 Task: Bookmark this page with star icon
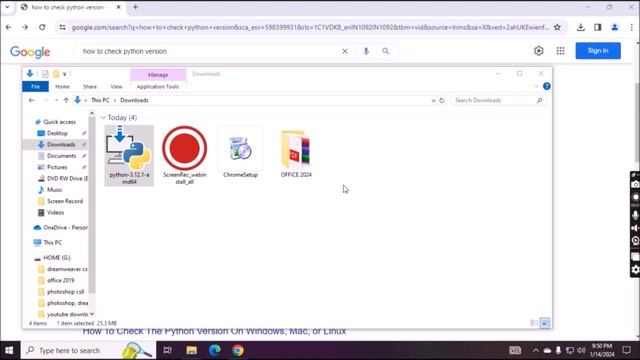[557, 27]
